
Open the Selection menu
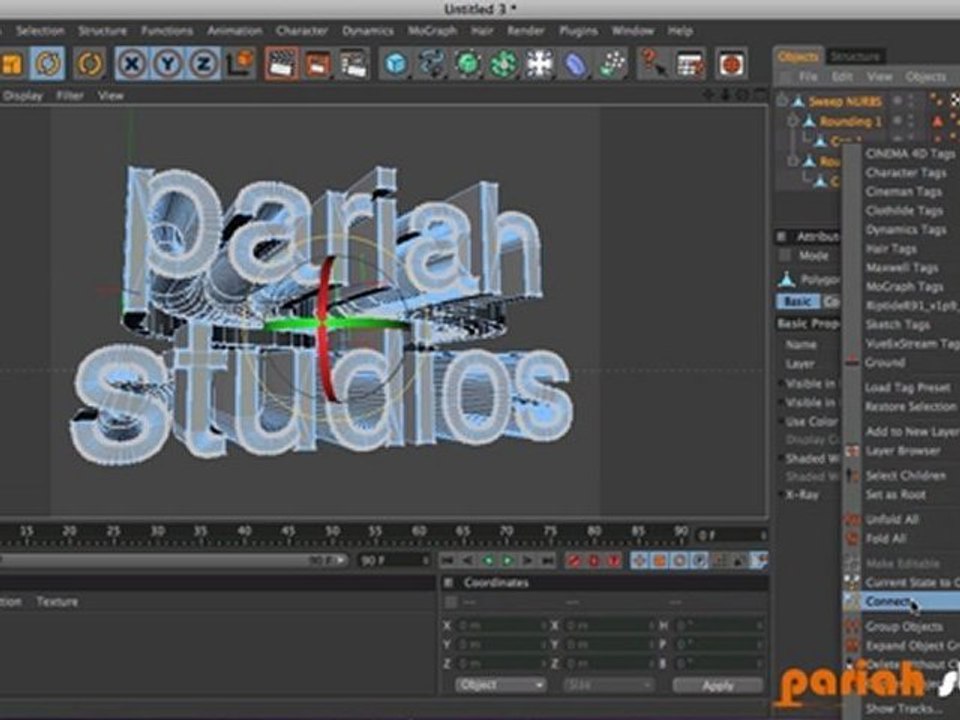tap(40, 31)
